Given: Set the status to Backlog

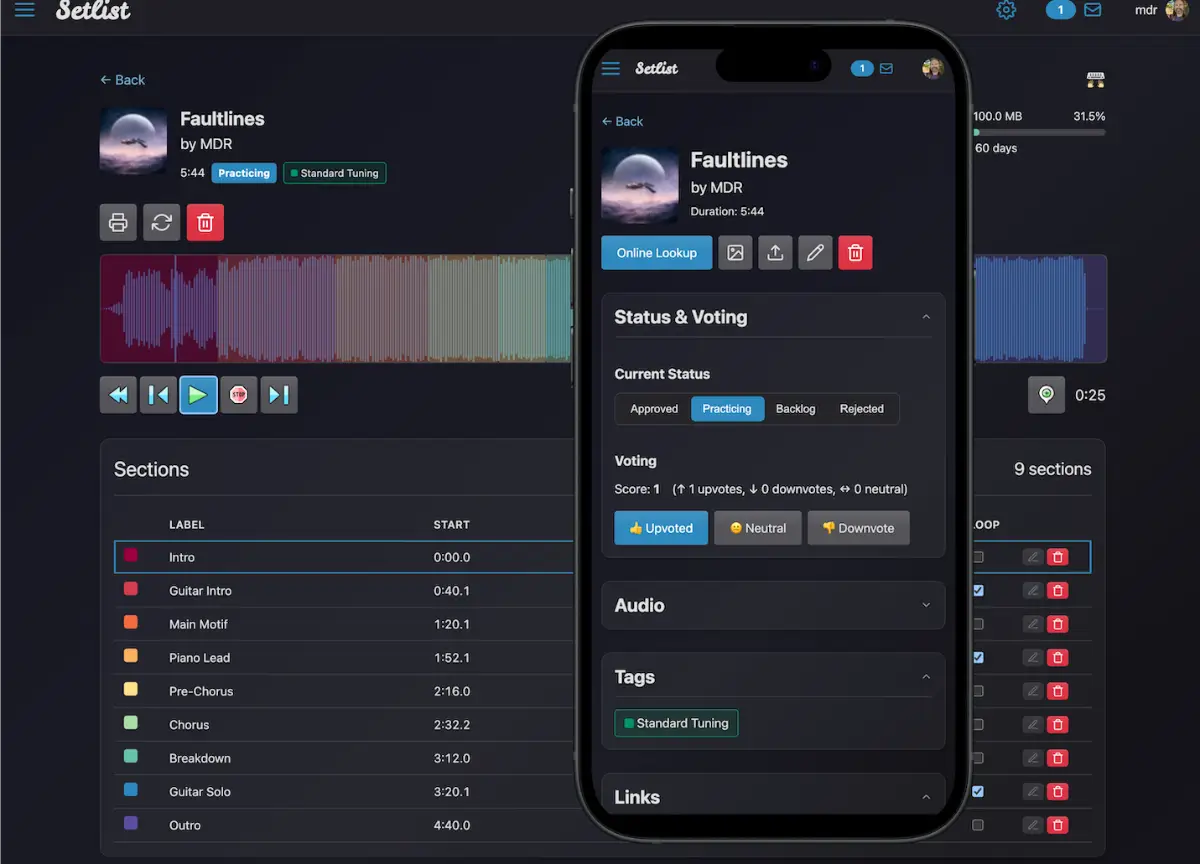Looking at the screenshot, I should [796, 409].
